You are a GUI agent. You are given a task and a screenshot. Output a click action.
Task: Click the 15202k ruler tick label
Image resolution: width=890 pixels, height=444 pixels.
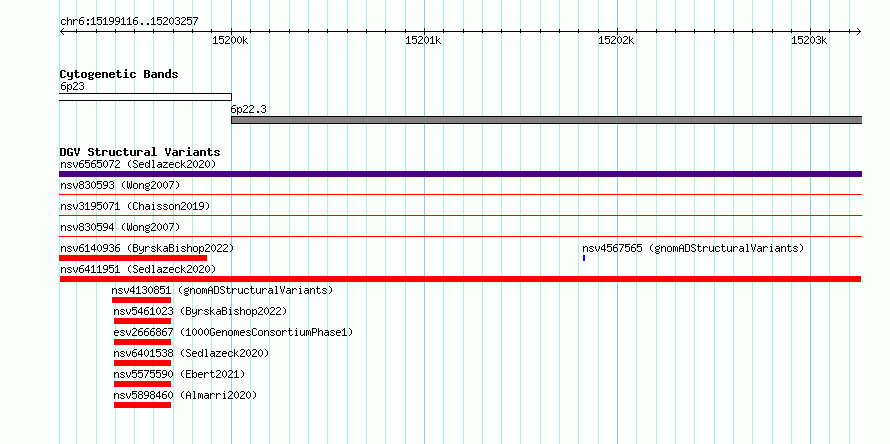(616, 40)
